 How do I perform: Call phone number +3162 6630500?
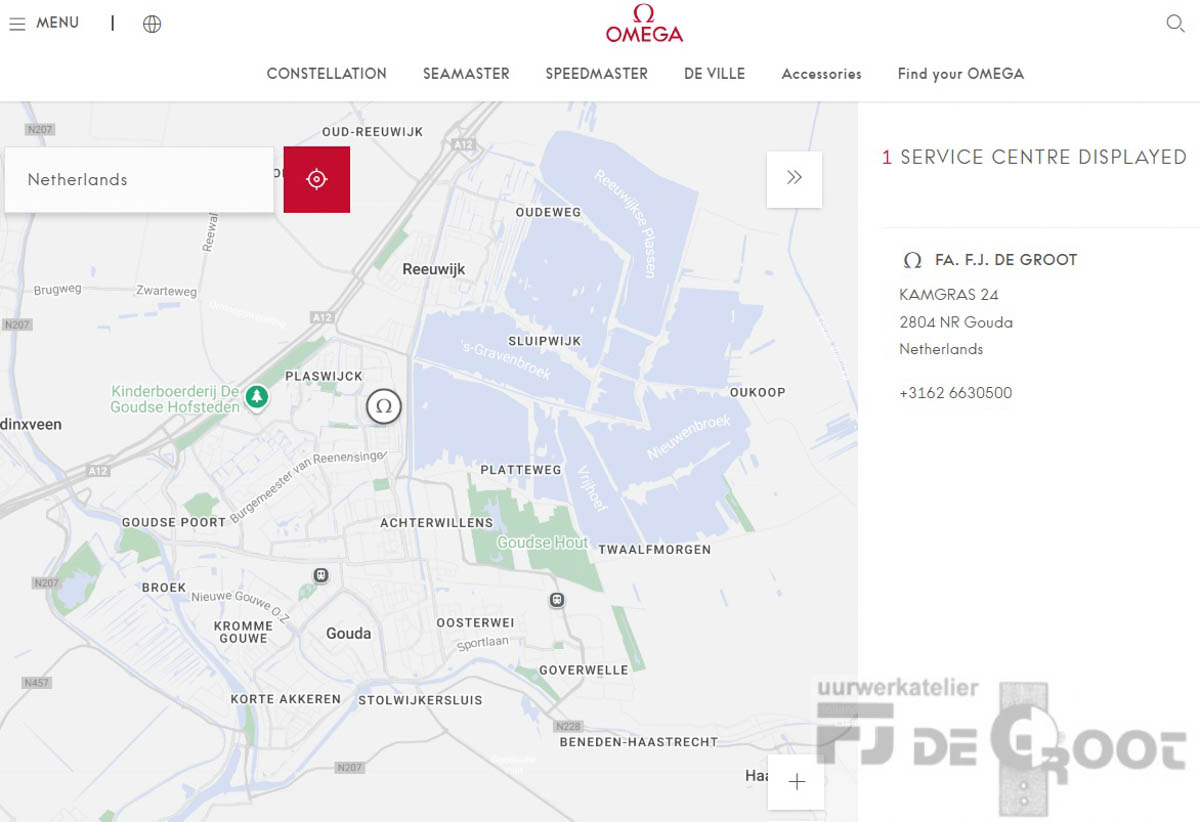click(955, 393)
